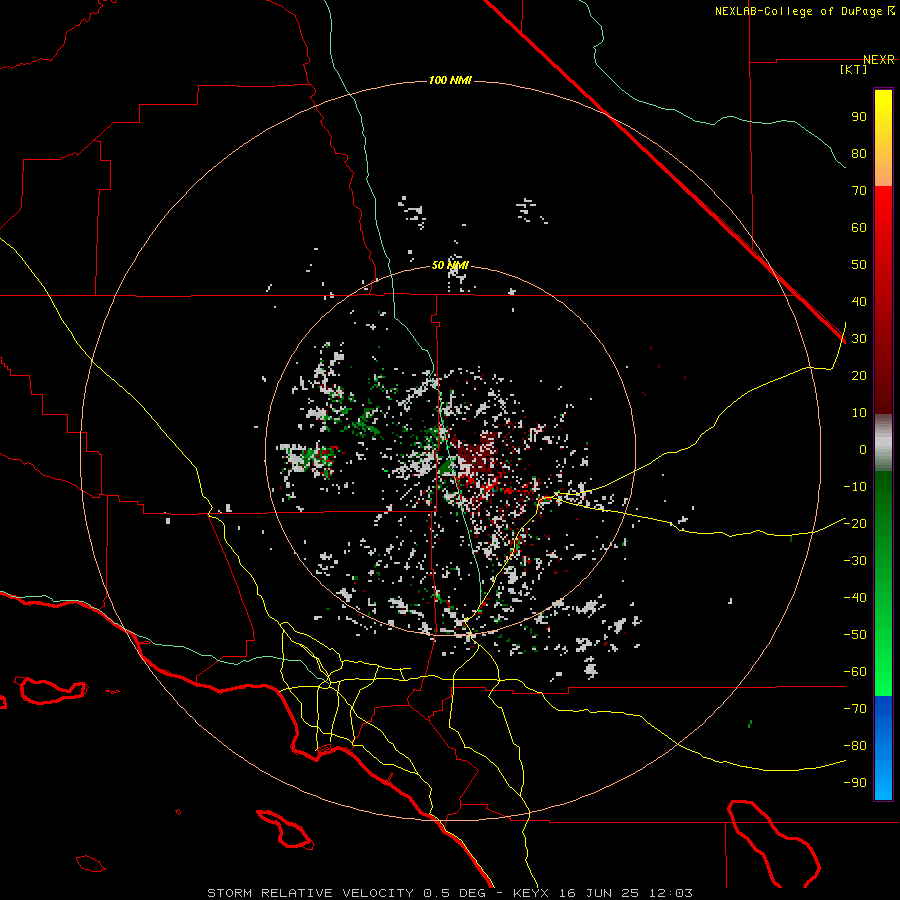
Task: Click the 90 value on the velocity scale
Action: pyautogui.click(x=859, y=117)
